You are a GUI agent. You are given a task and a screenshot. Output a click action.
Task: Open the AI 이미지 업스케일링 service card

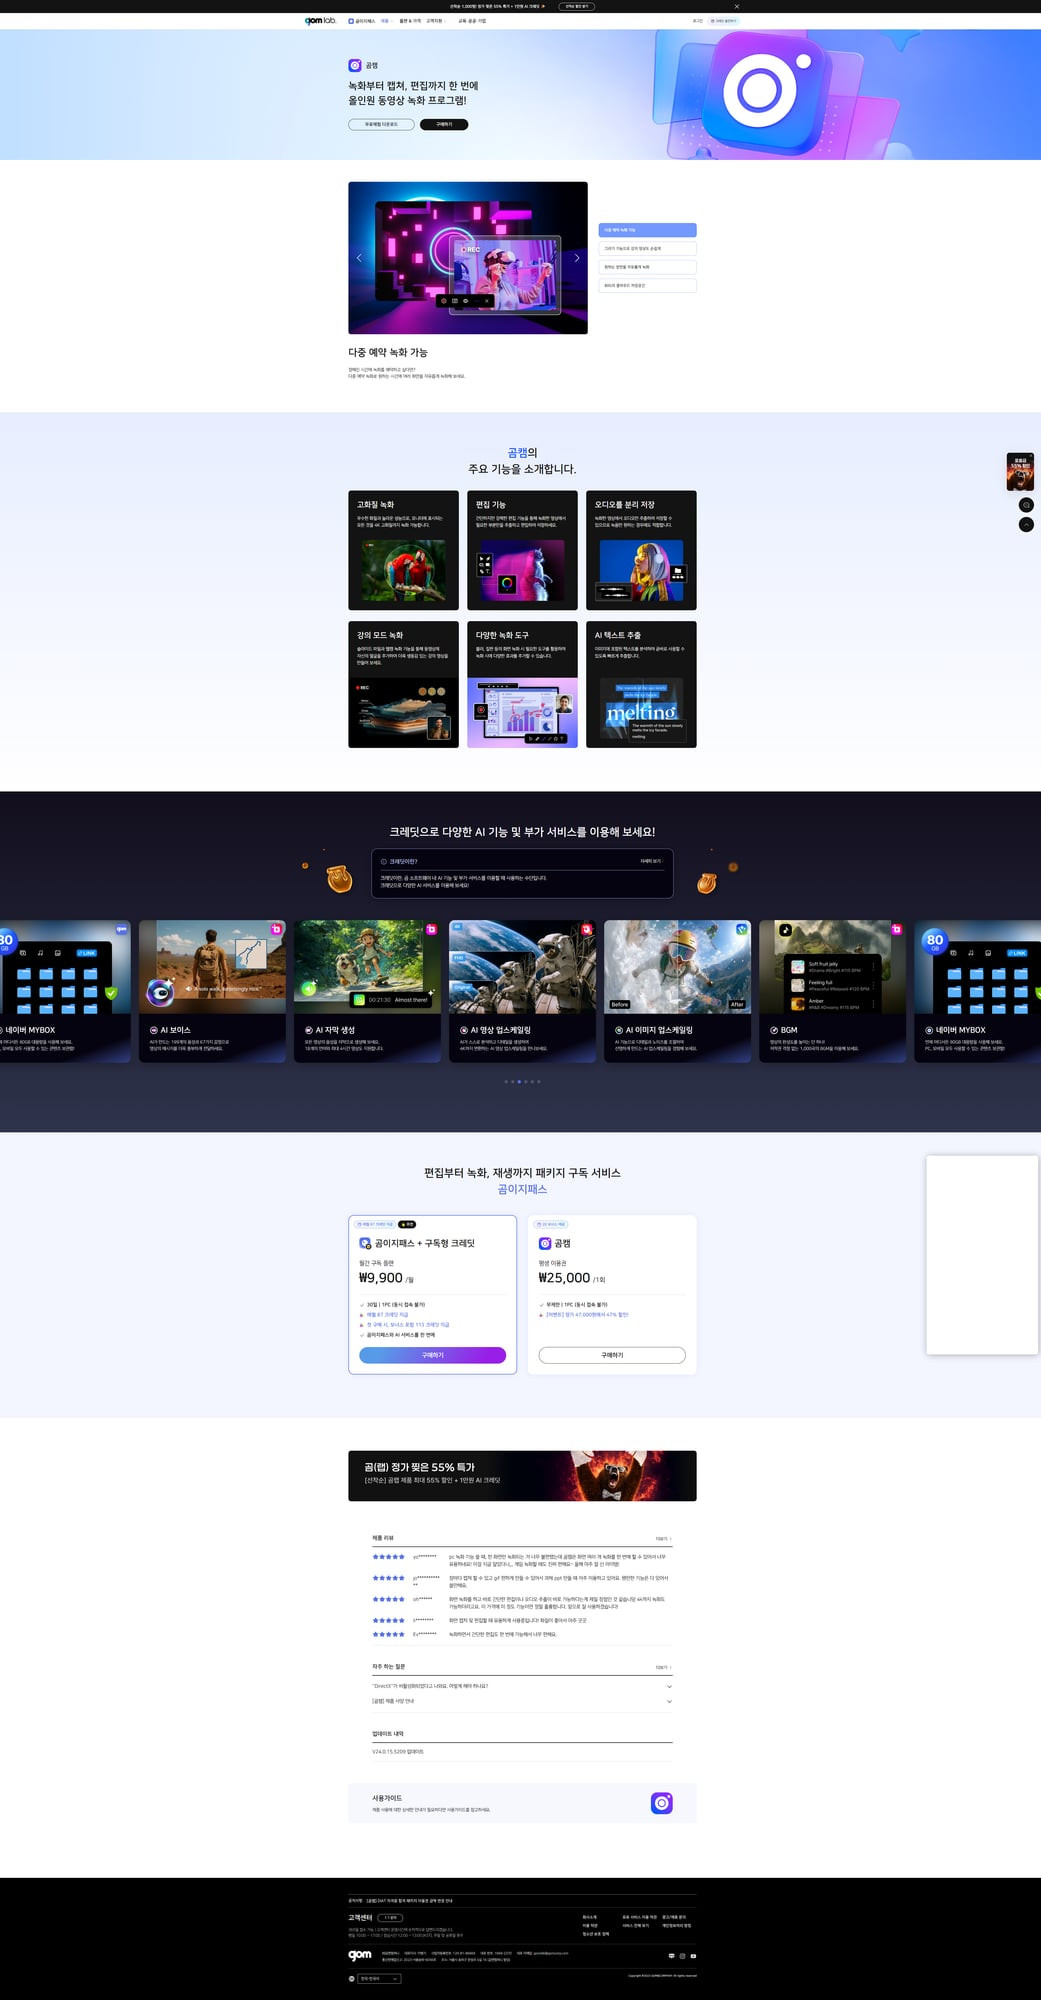tap(677, 991)
